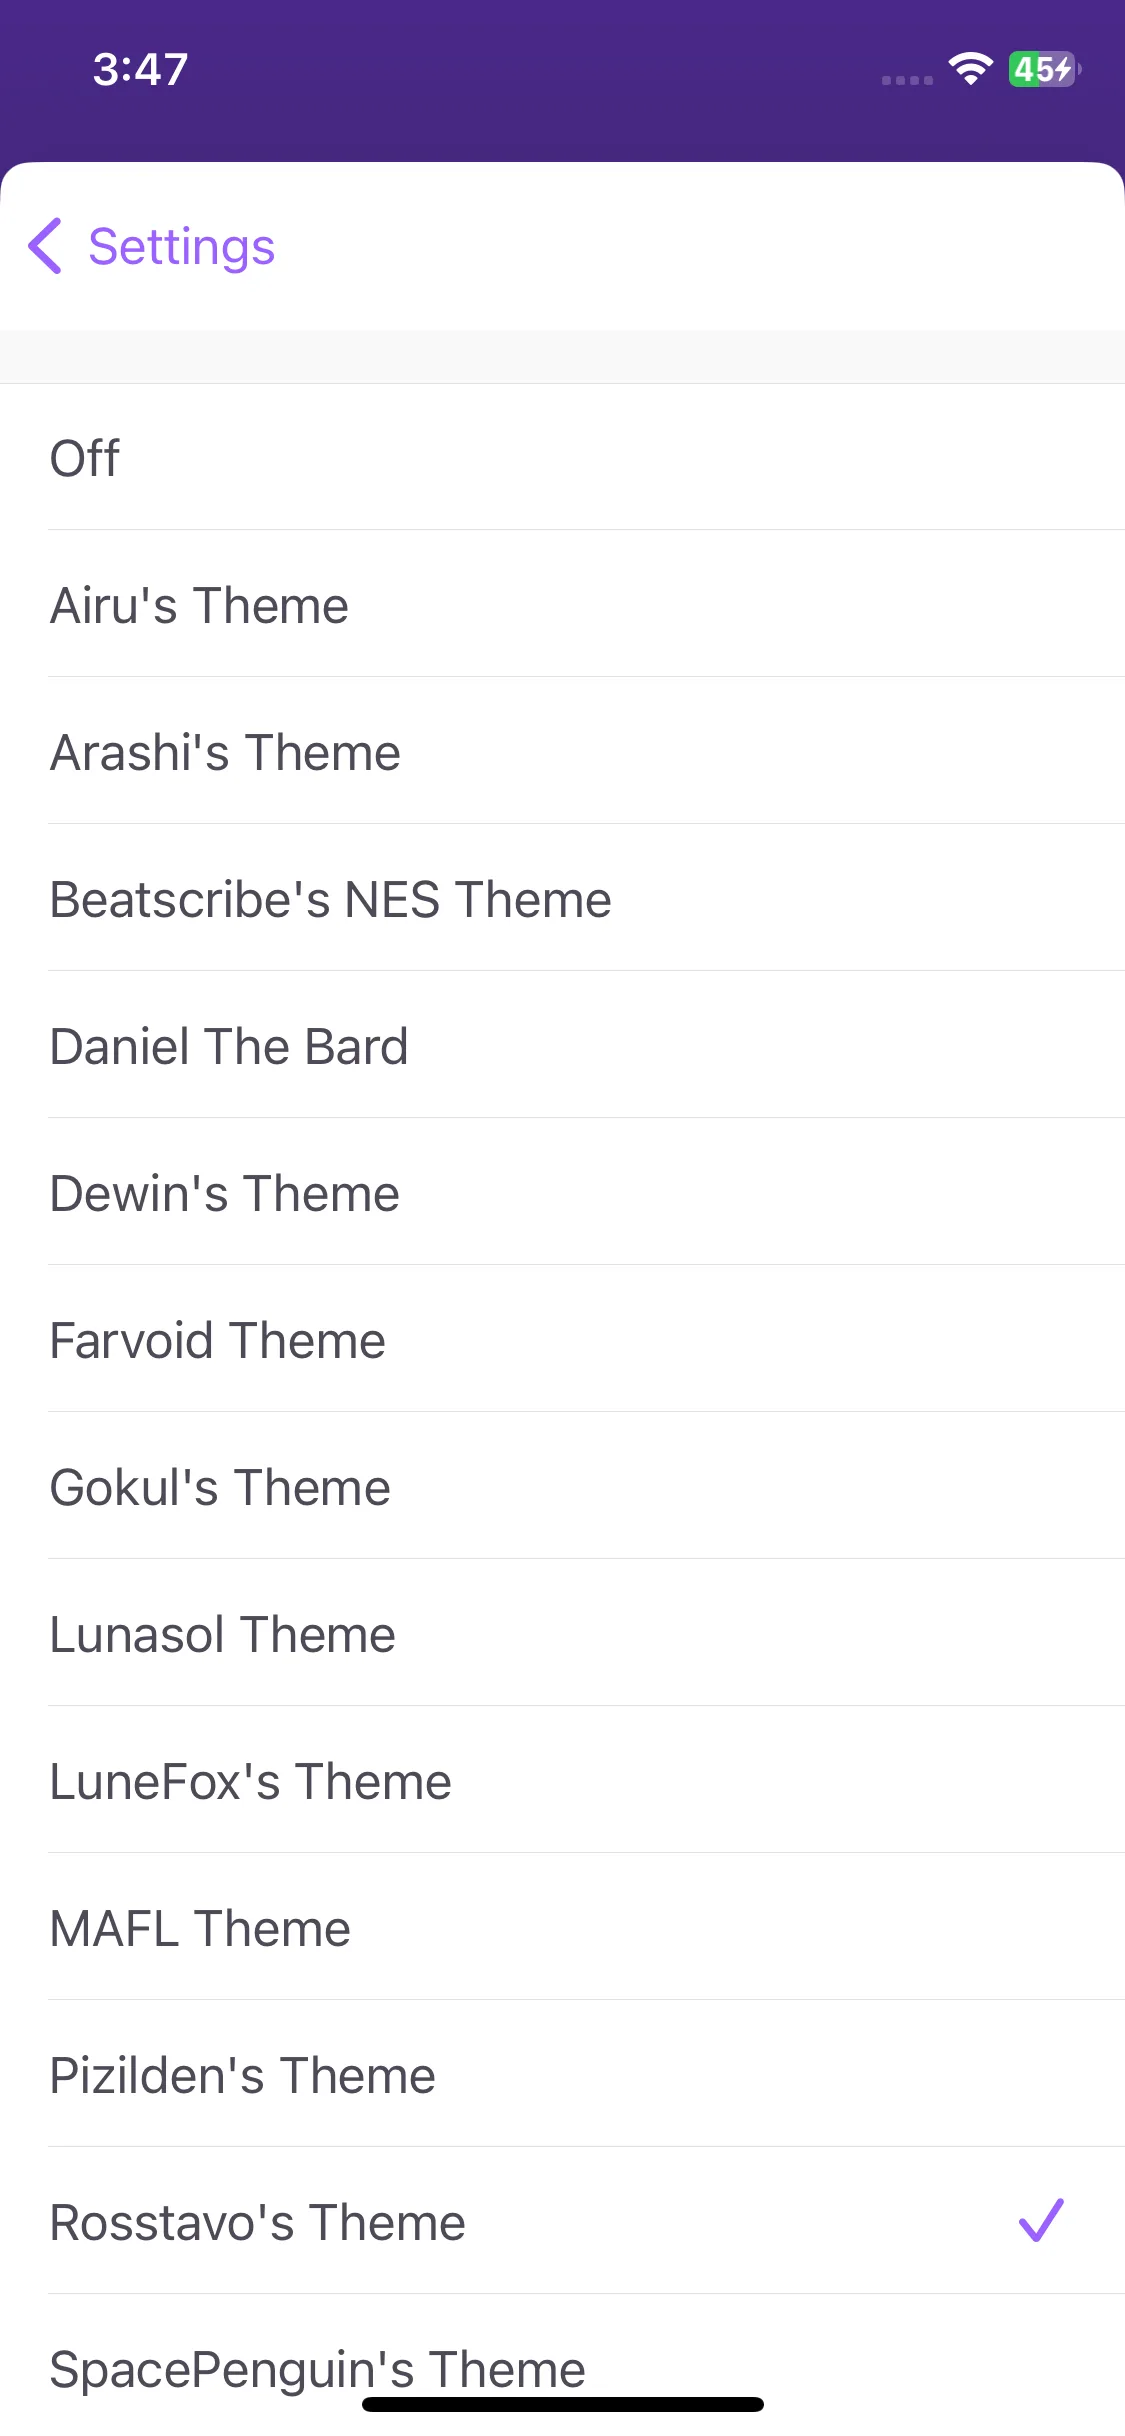Select Daniel The Bard option
Image resolution: width=1125 pixels, height=2436 pixels.
(x=562, y=1045)
